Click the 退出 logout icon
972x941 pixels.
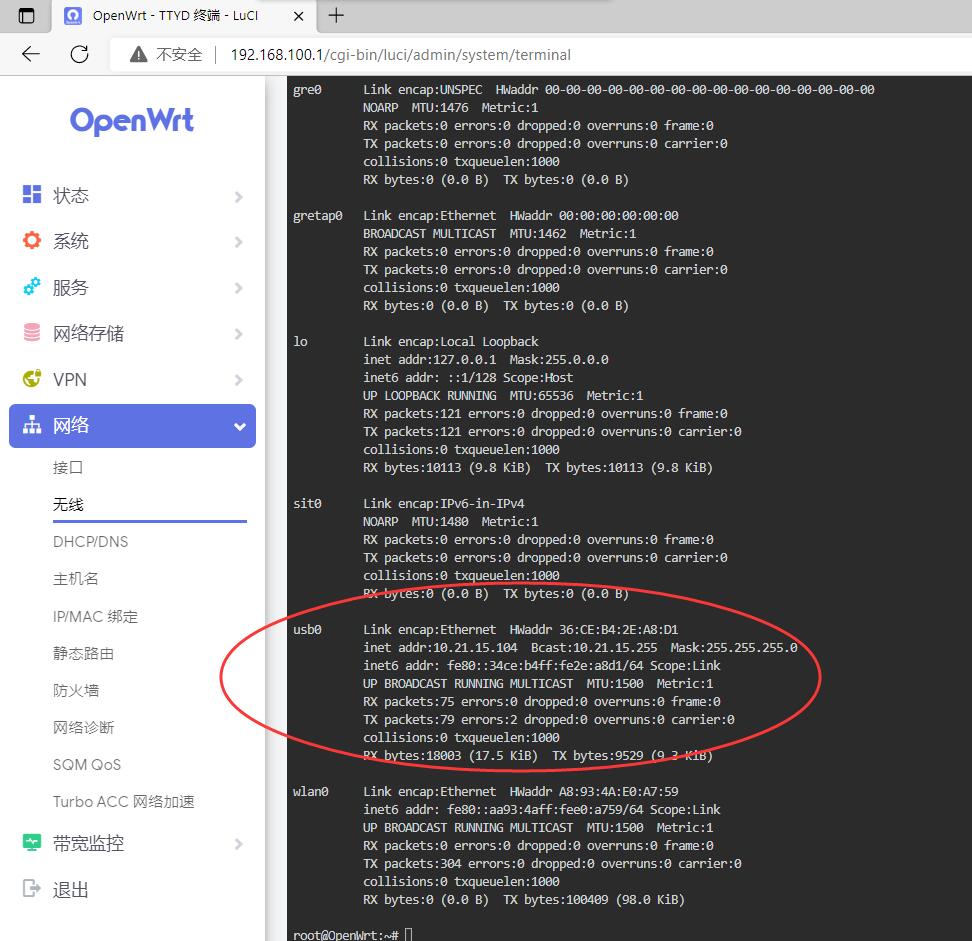coord(32,889)
